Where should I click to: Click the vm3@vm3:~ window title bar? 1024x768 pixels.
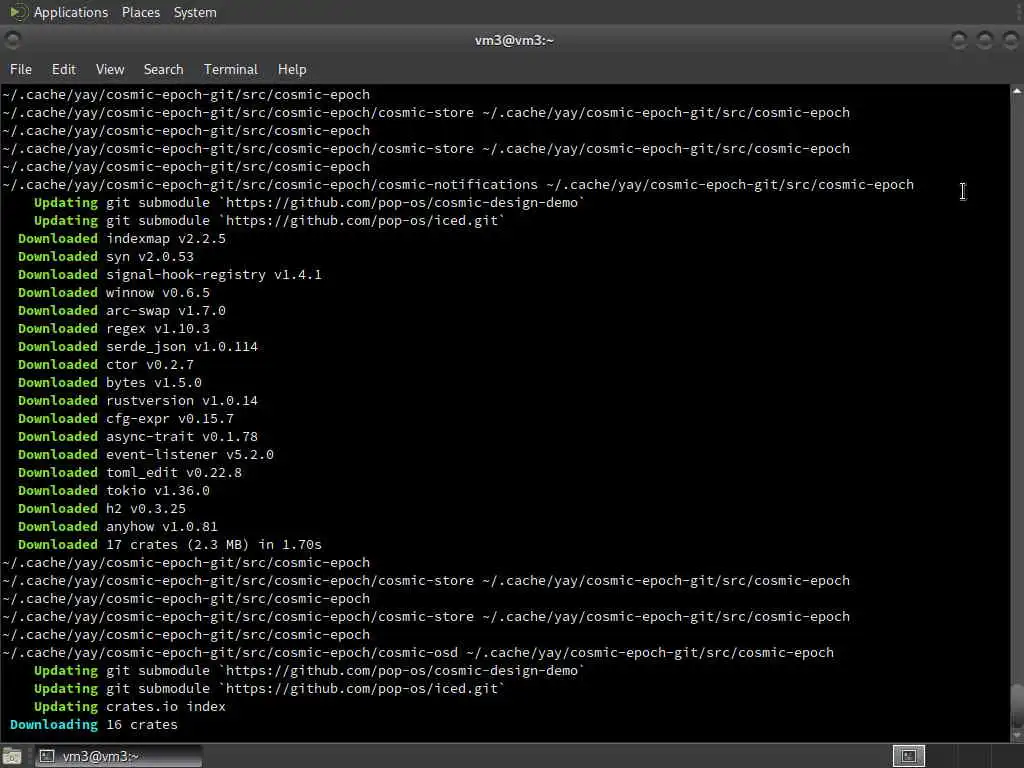click(513, 40)
